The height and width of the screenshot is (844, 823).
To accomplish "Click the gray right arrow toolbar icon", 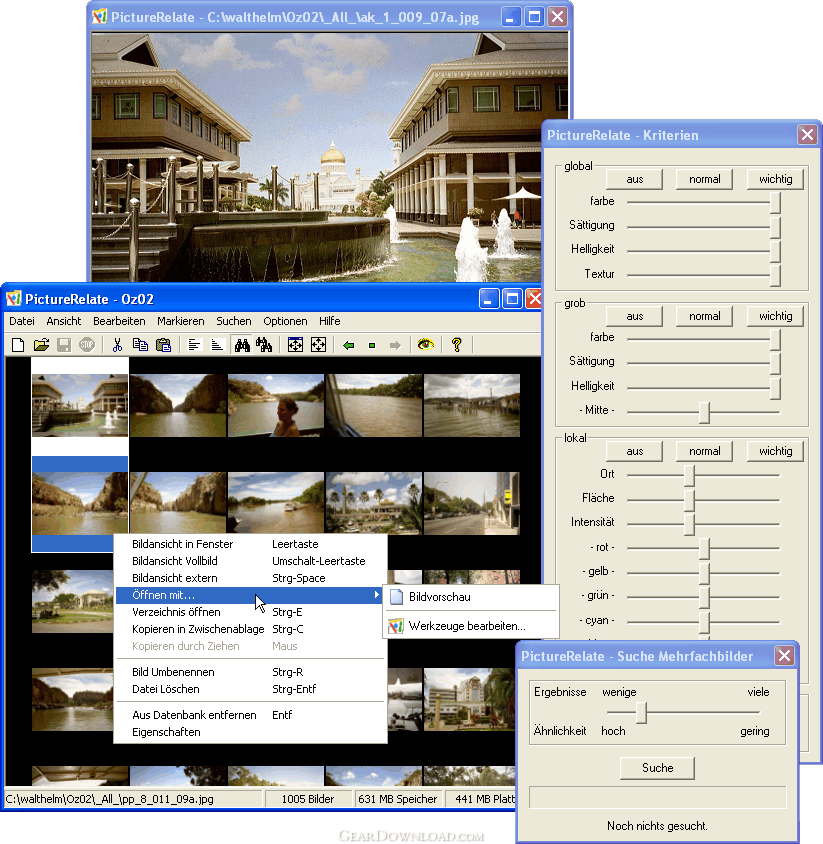I will pos(395,344).
